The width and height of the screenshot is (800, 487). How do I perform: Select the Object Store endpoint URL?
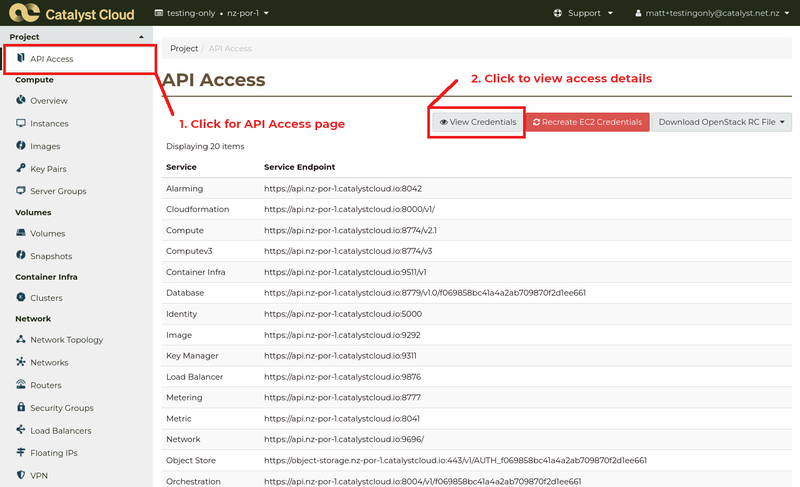click(x=455, y=460)
